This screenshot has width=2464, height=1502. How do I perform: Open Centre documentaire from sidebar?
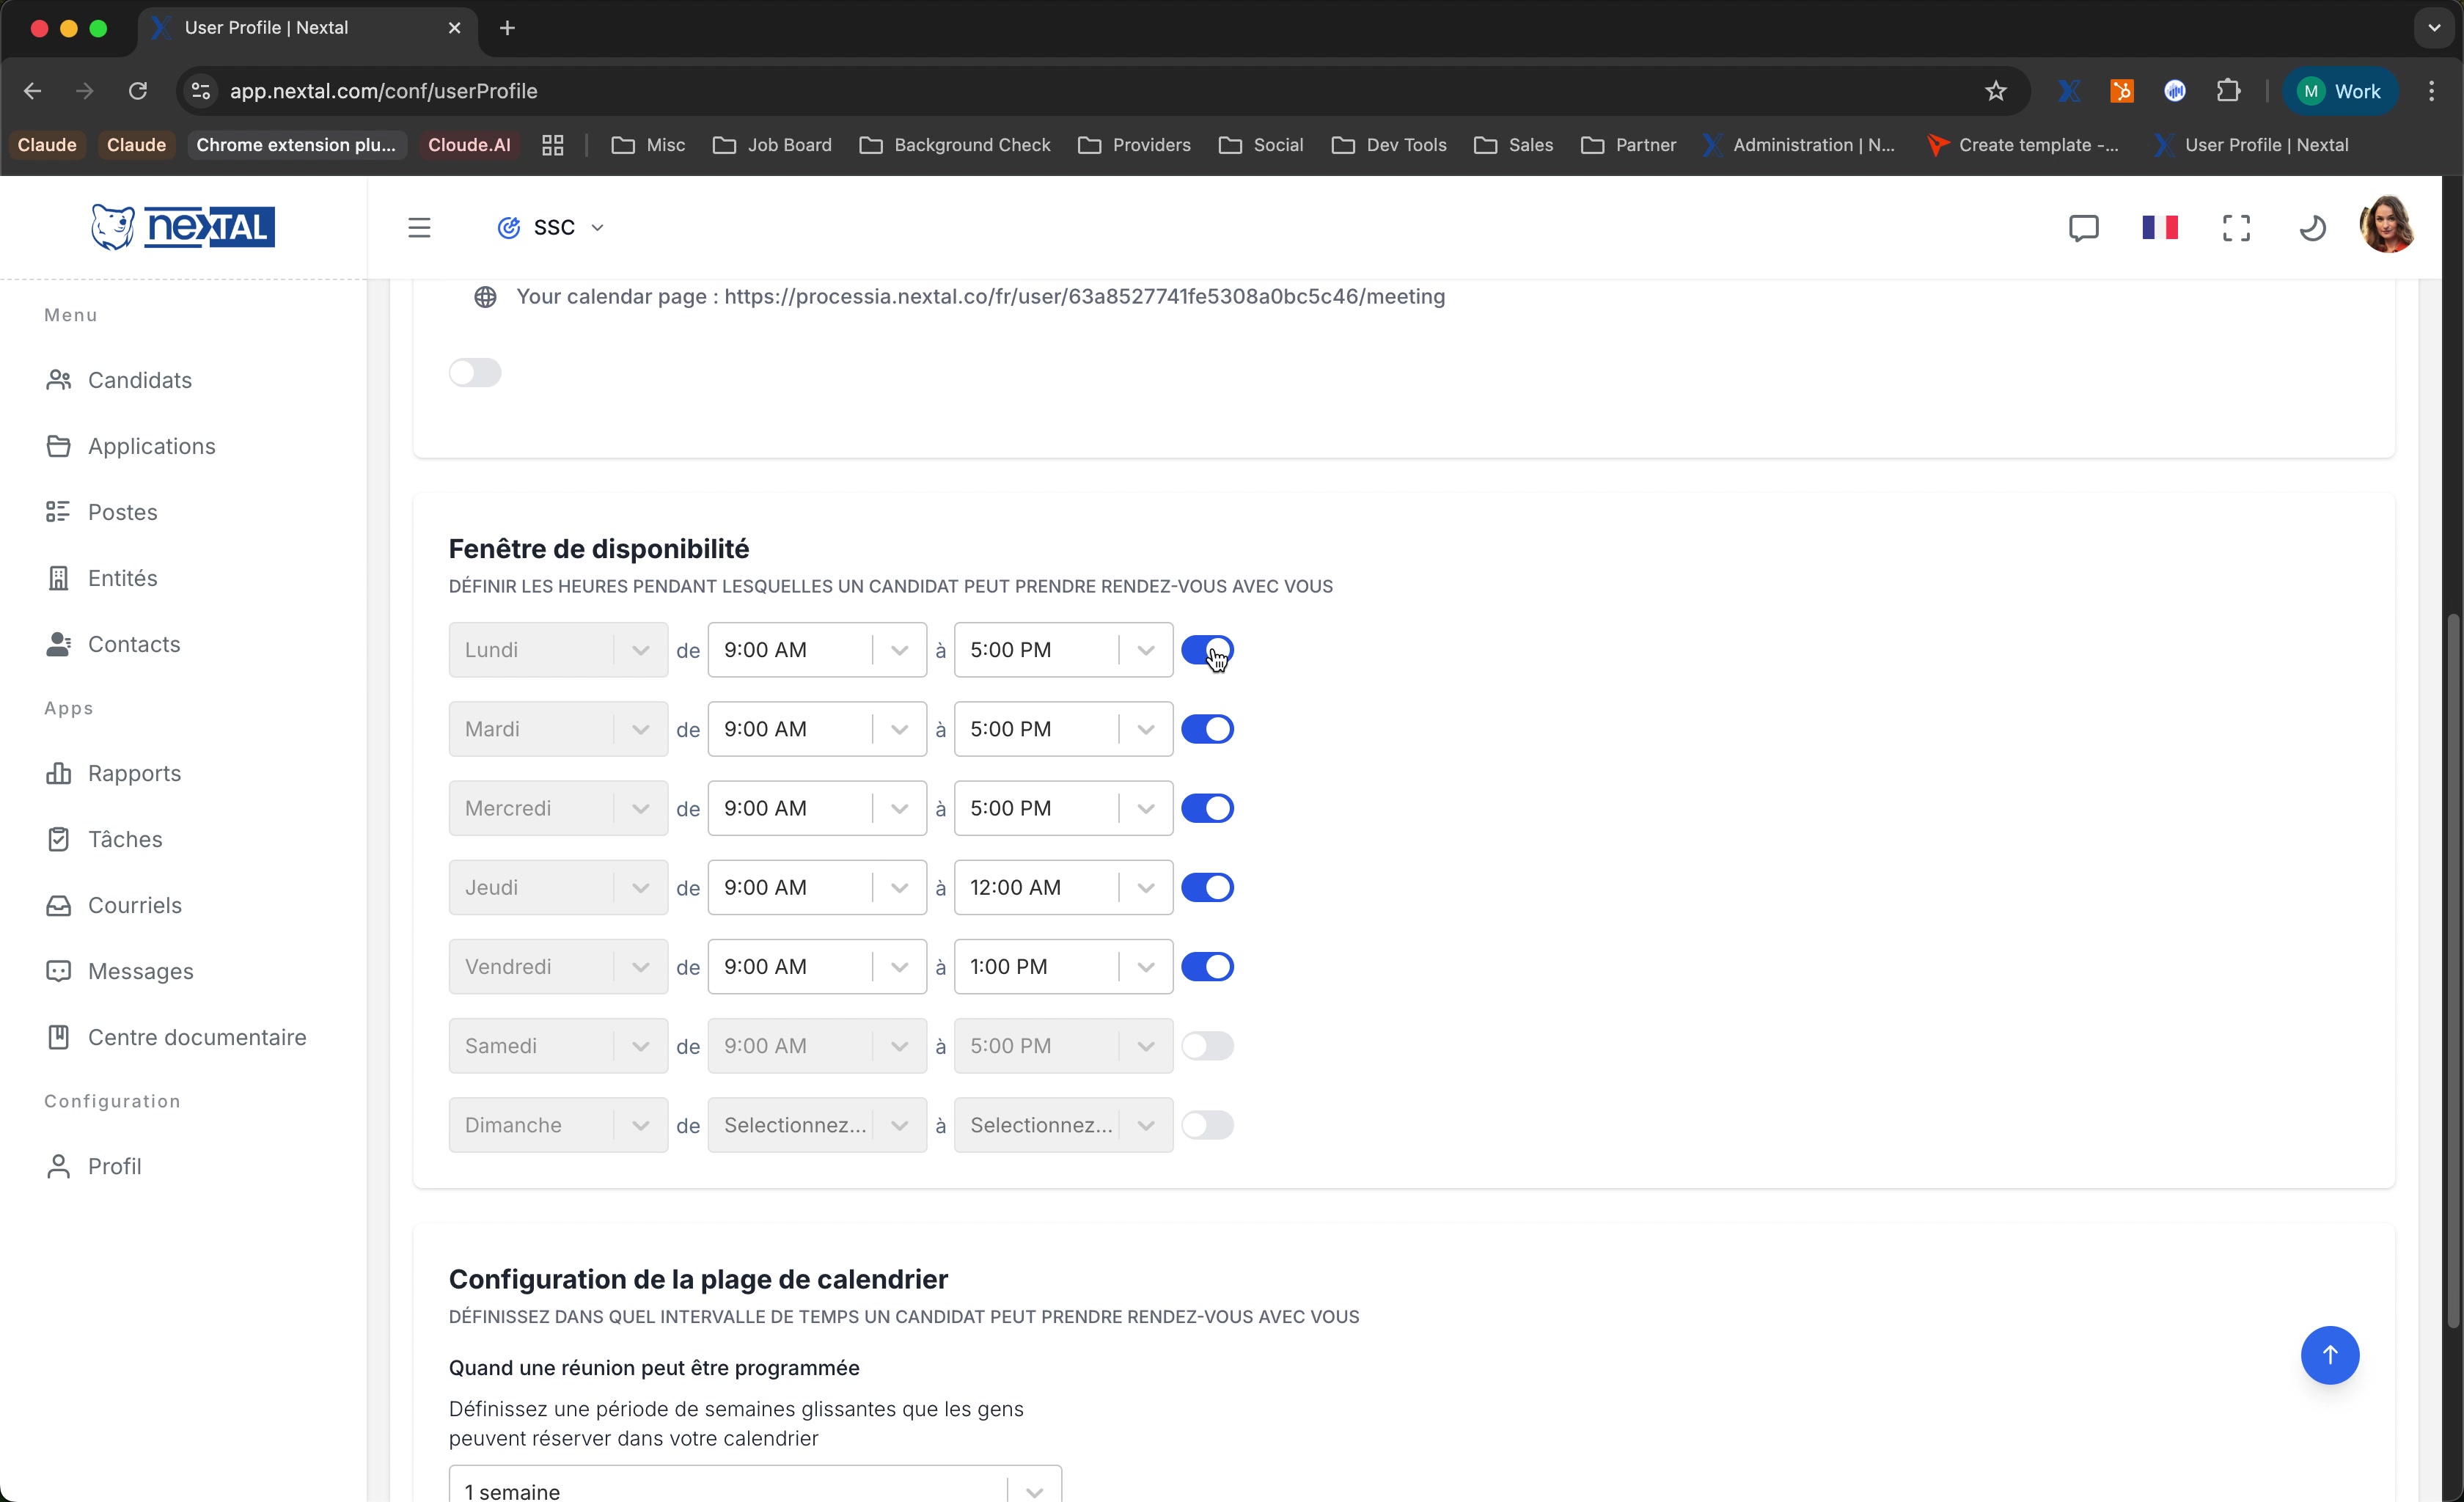(197, 1037)
